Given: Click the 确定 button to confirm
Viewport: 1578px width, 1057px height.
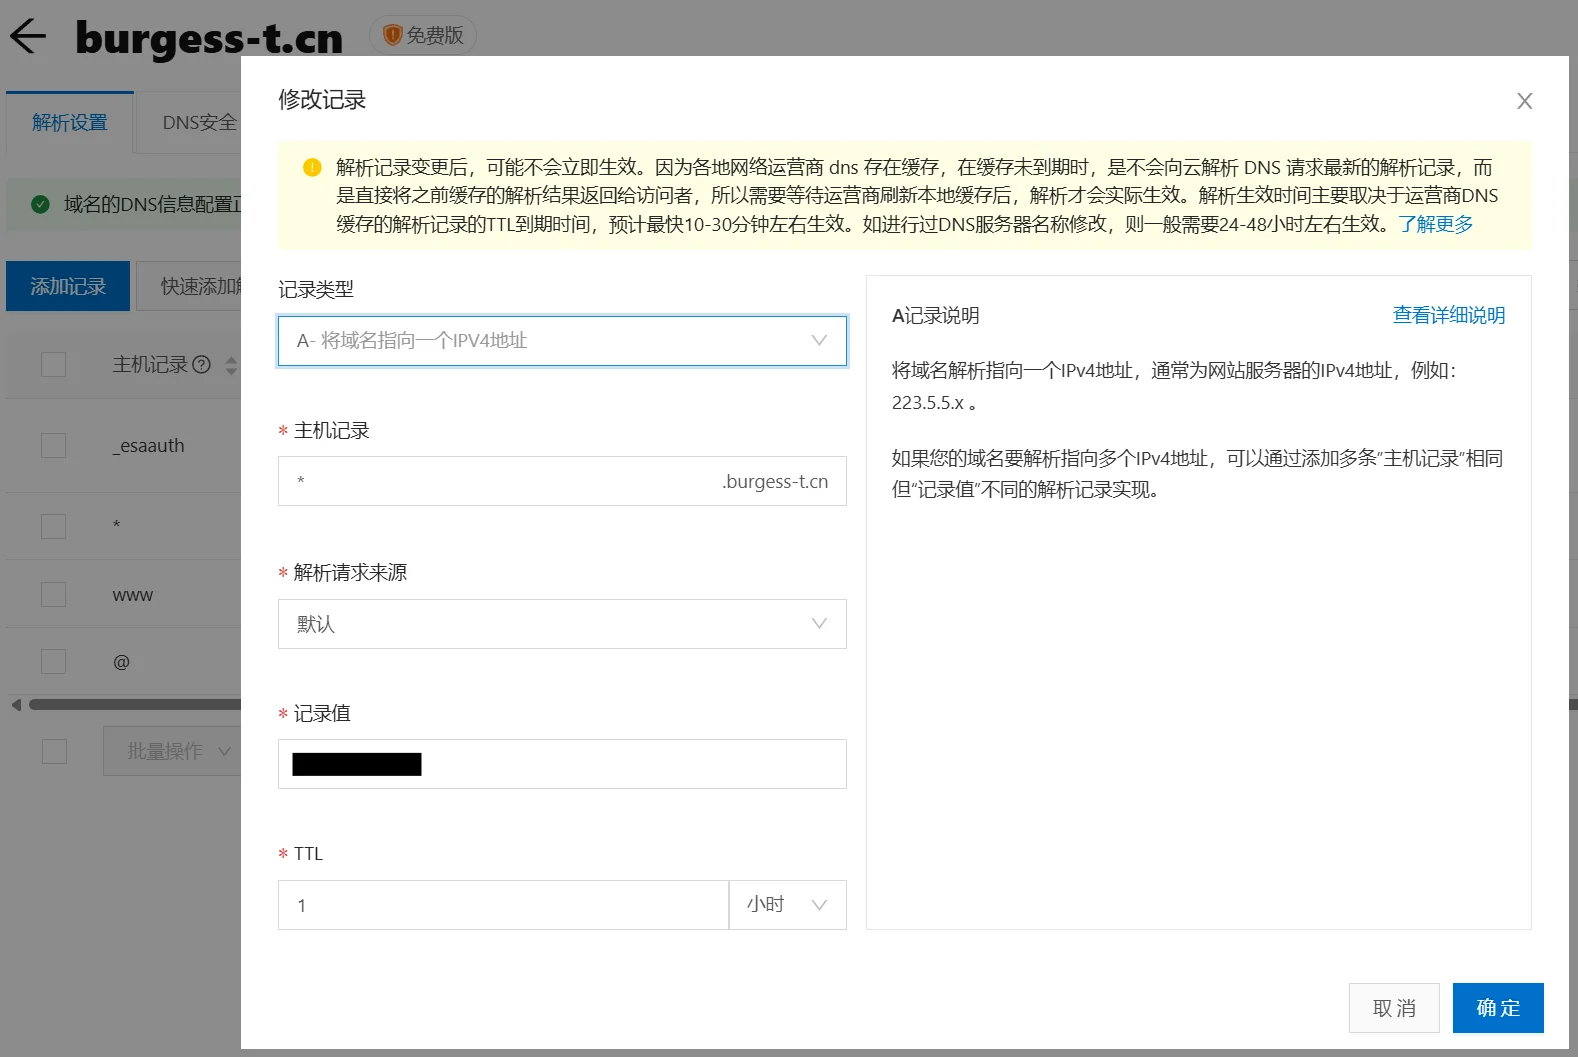Looking at the screenshot, I should (x=1497, y=1008).
